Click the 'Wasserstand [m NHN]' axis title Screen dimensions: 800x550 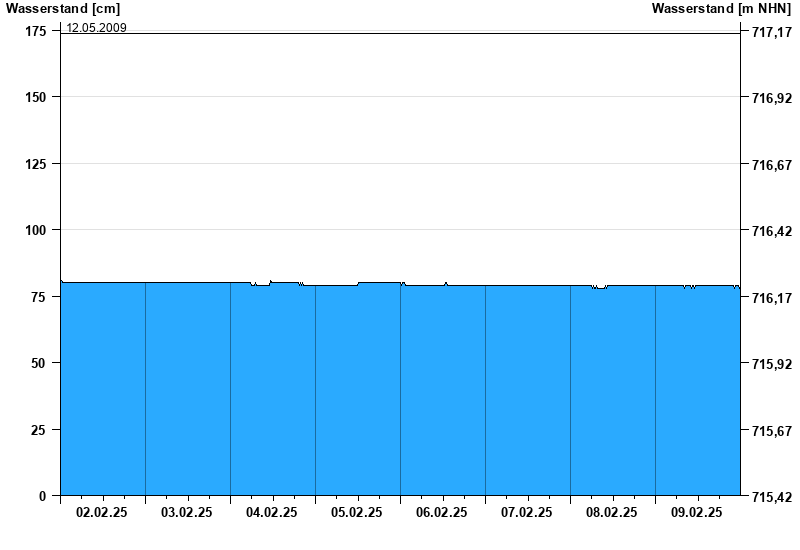point(721,9)
